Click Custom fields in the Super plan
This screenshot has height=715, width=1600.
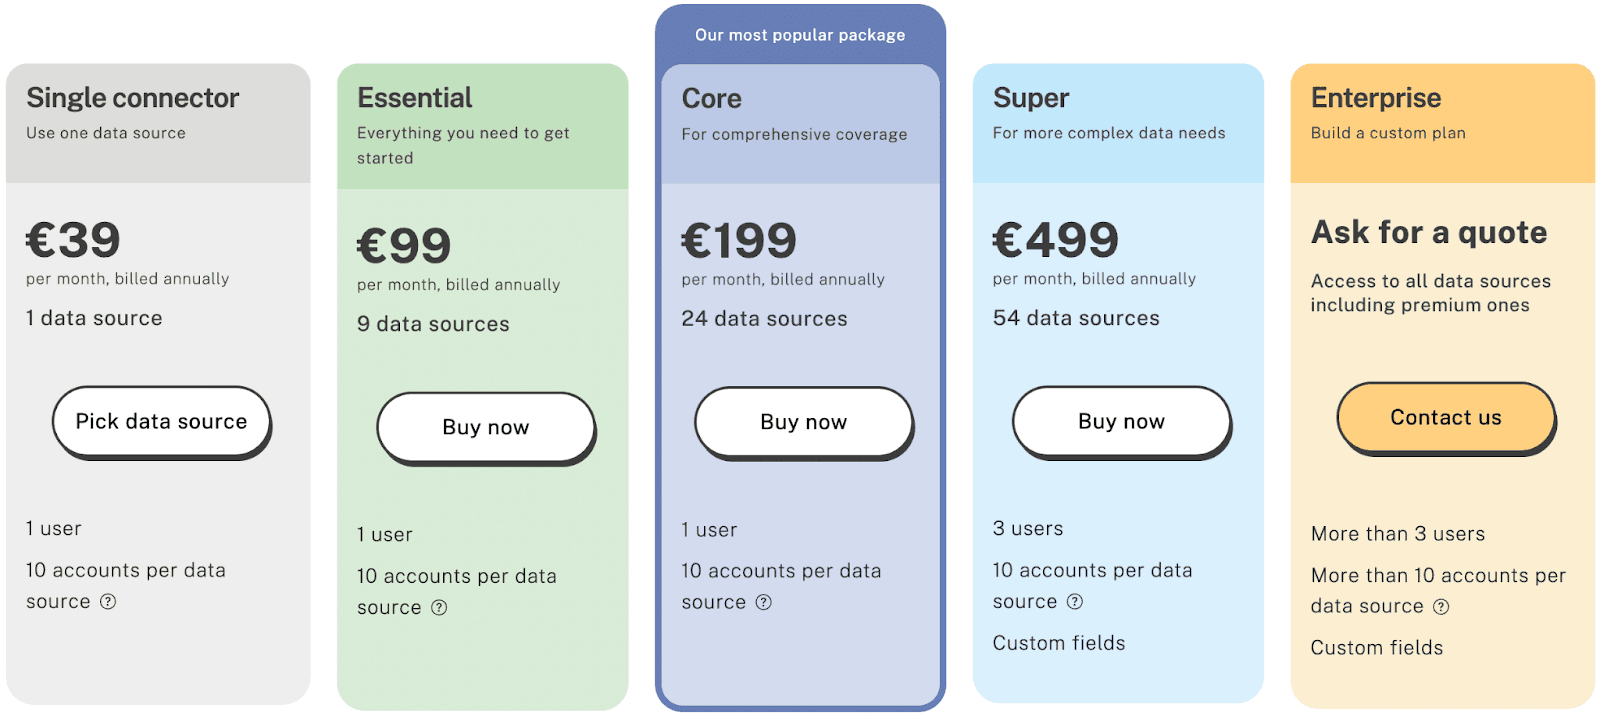pyautogui.click(x=1059, y=643)
